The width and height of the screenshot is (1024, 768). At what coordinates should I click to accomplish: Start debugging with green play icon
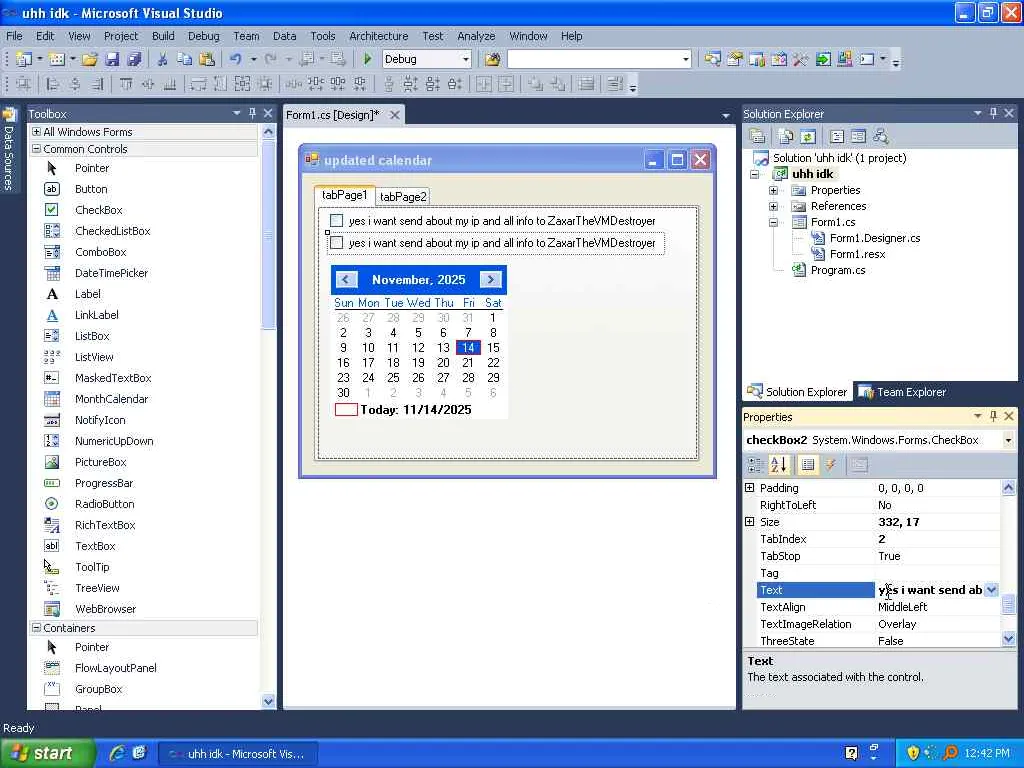click(367, 59)
